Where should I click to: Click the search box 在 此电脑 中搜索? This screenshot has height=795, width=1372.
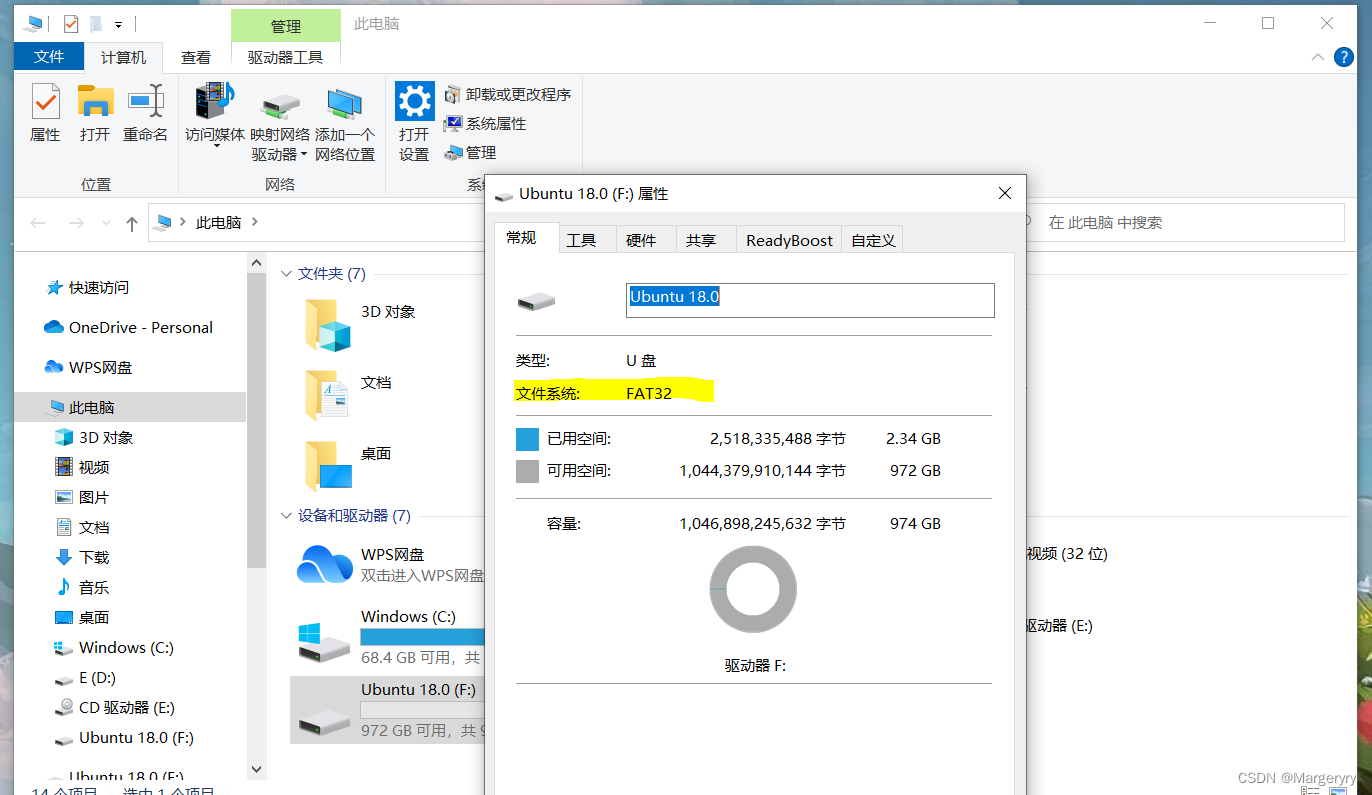pyautogui.click(x=1185, y=222)
